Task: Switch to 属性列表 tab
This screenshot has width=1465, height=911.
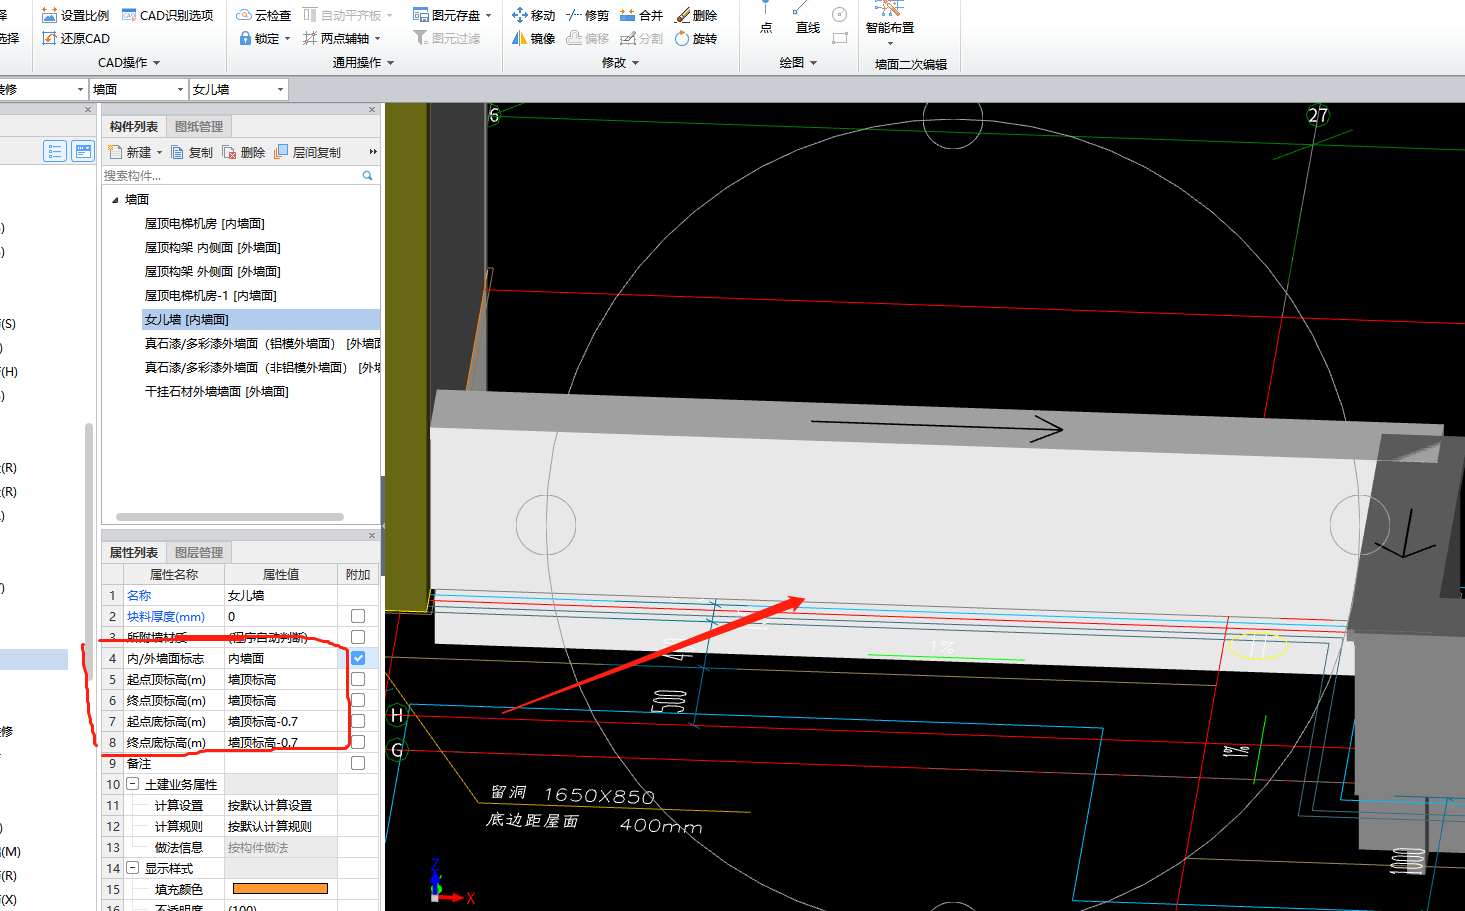Action: point(134,552)
